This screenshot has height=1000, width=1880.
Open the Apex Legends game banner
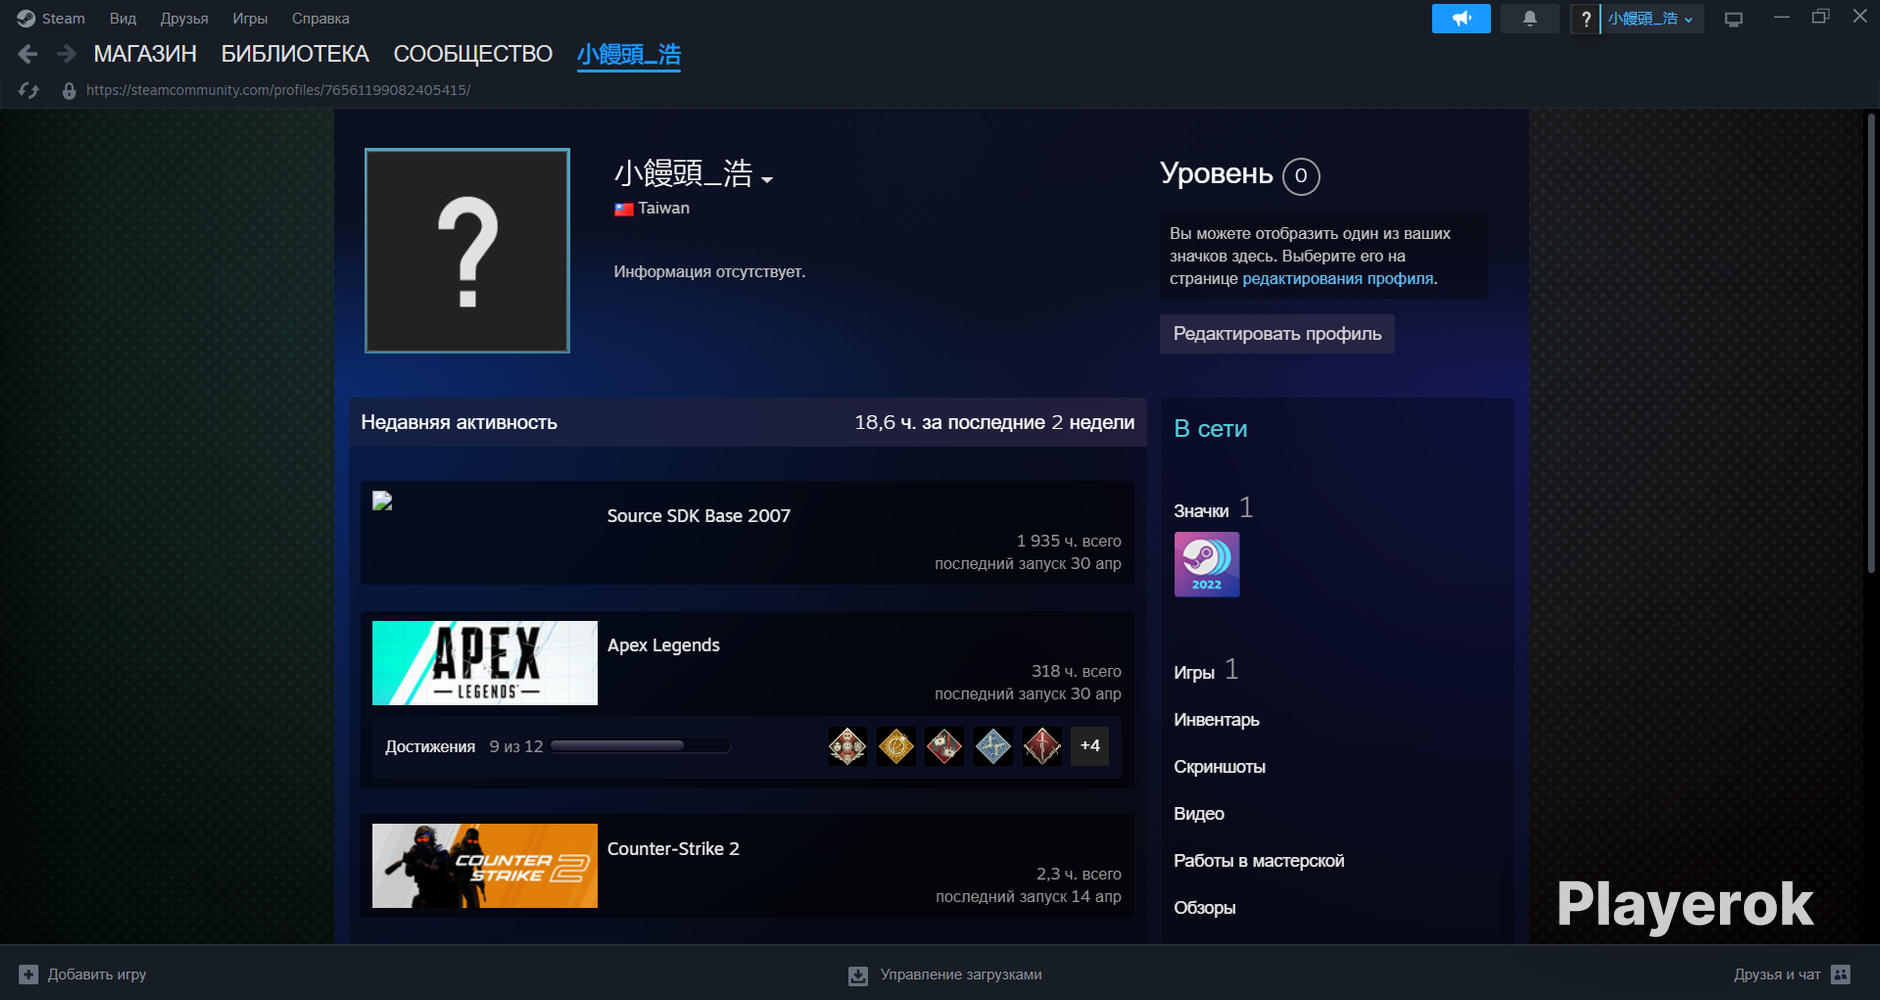[485, 663]
